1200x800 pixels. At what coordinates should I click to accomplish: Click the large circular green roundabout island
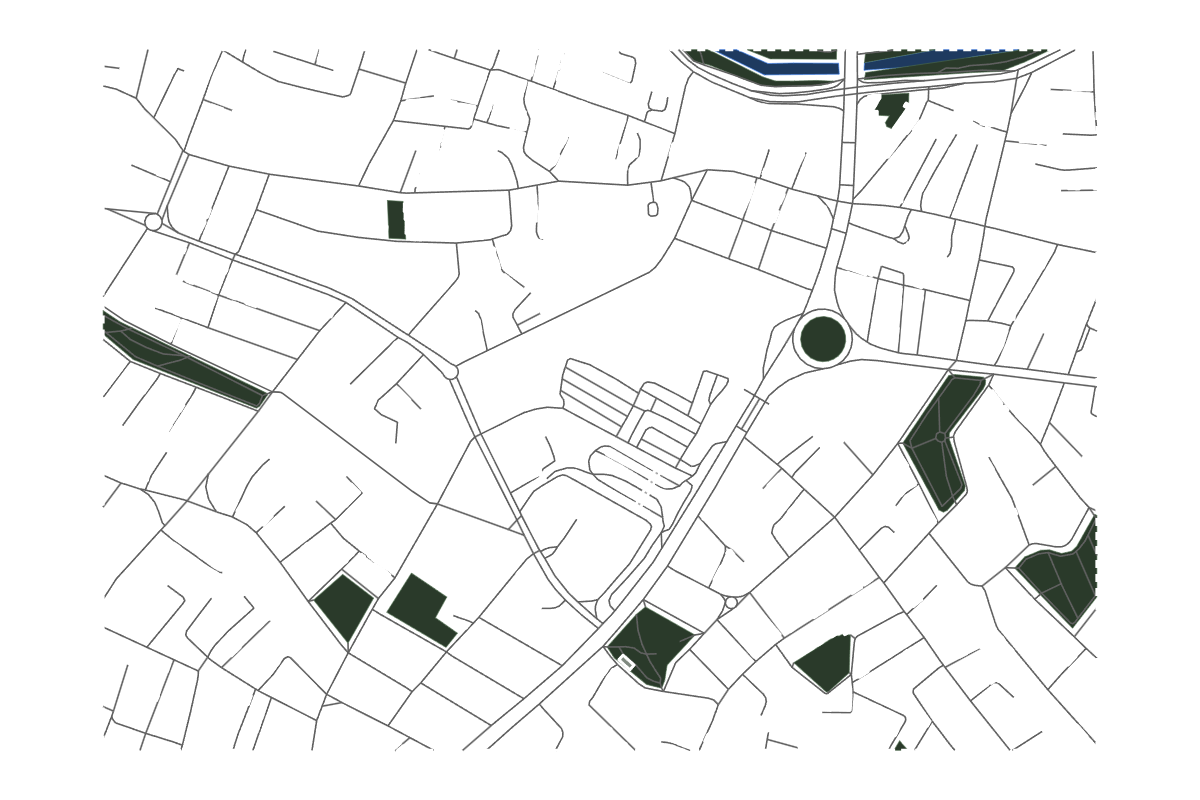(824, 339)
